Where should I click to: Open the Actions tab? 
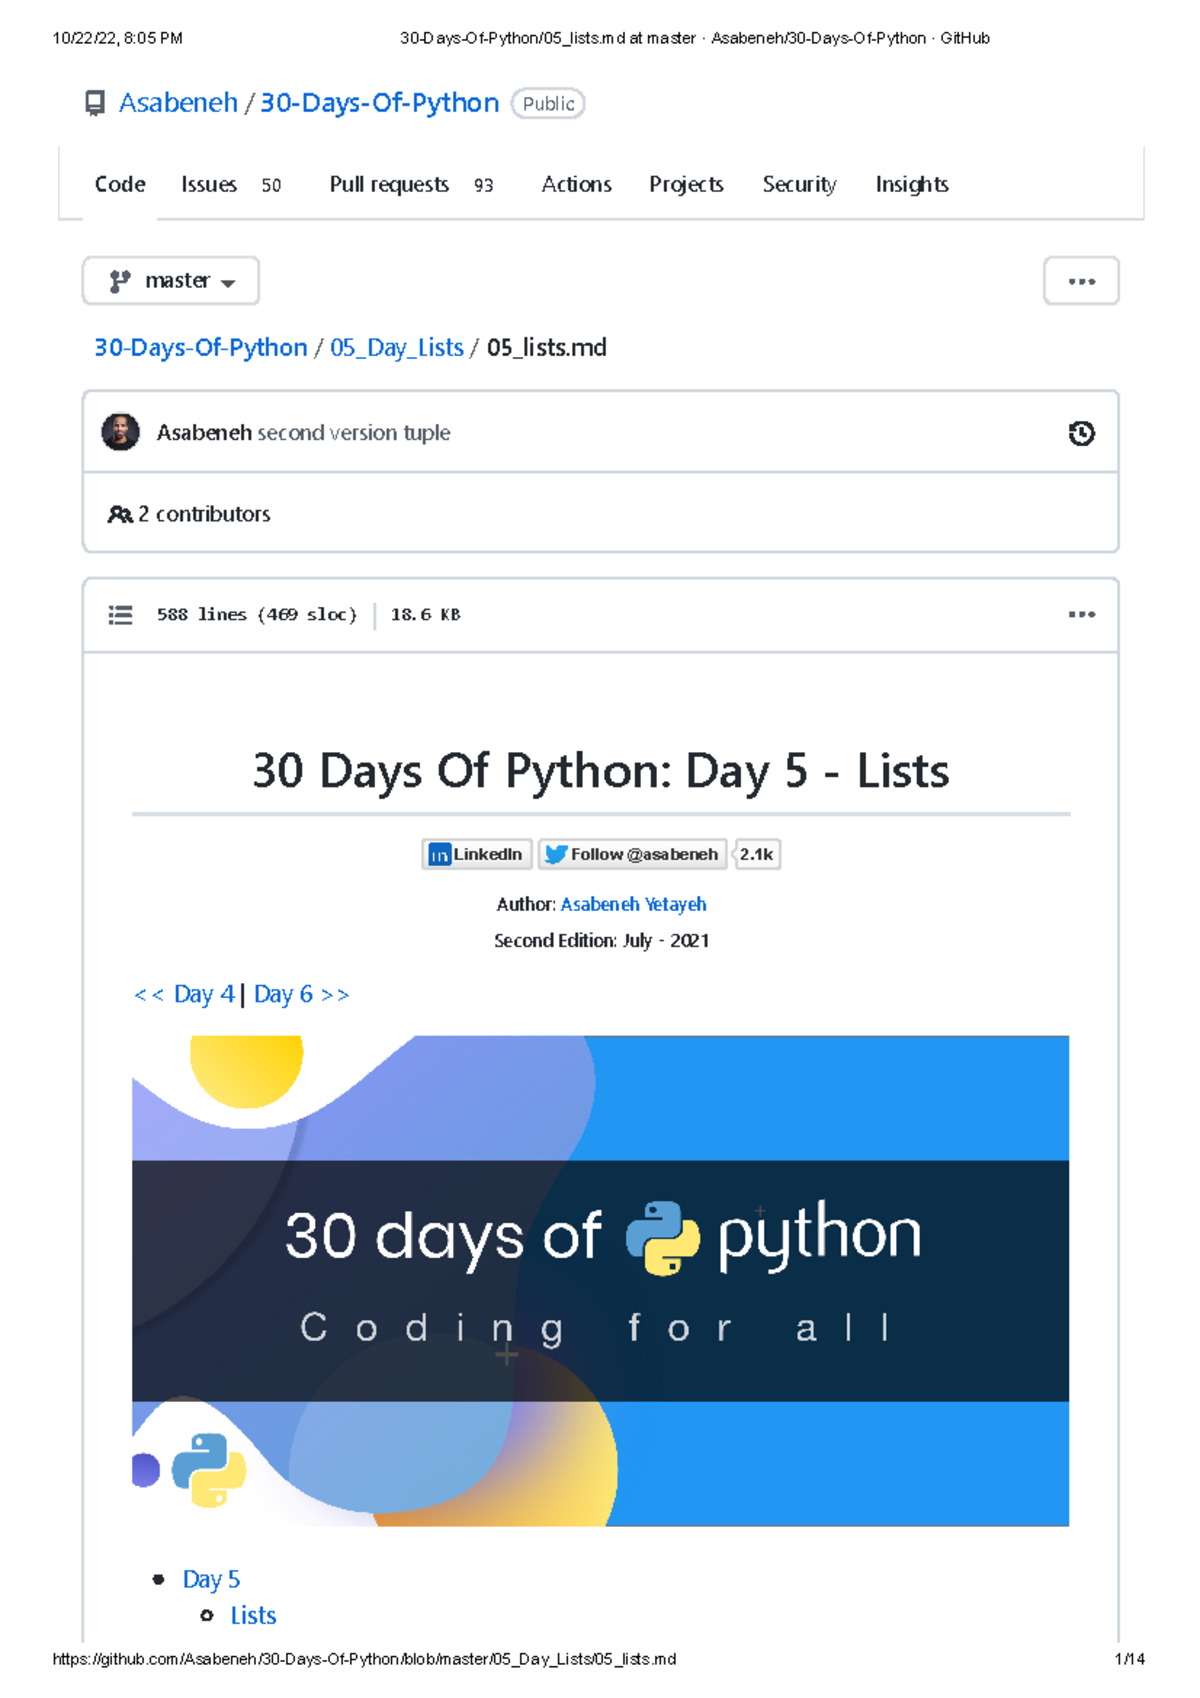tap(576, 185)
